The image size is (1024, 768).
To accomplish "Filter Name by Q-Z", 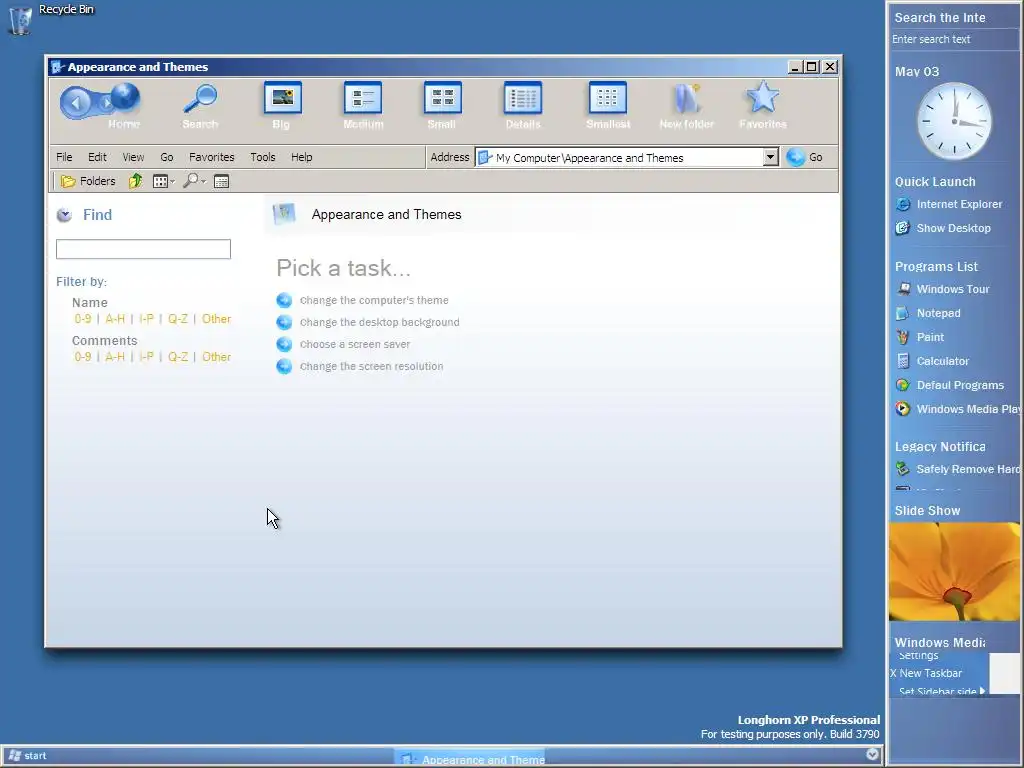I will 178,319.
